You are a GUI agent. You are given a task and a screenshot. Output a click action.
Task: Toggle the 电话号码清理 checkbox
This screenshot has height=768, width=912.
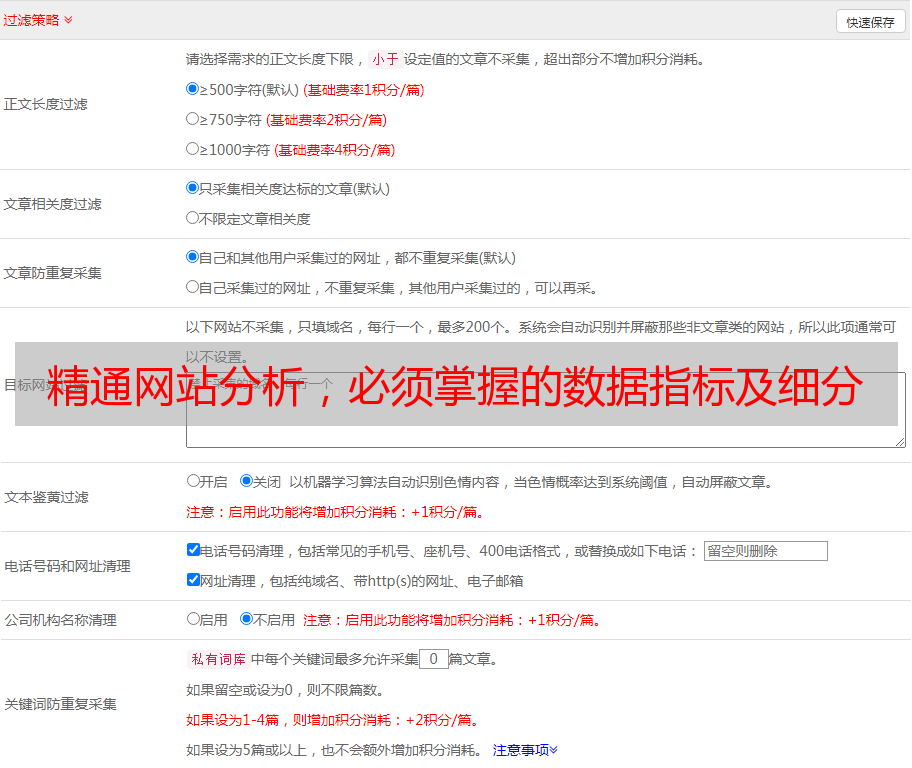coord(193,550)
